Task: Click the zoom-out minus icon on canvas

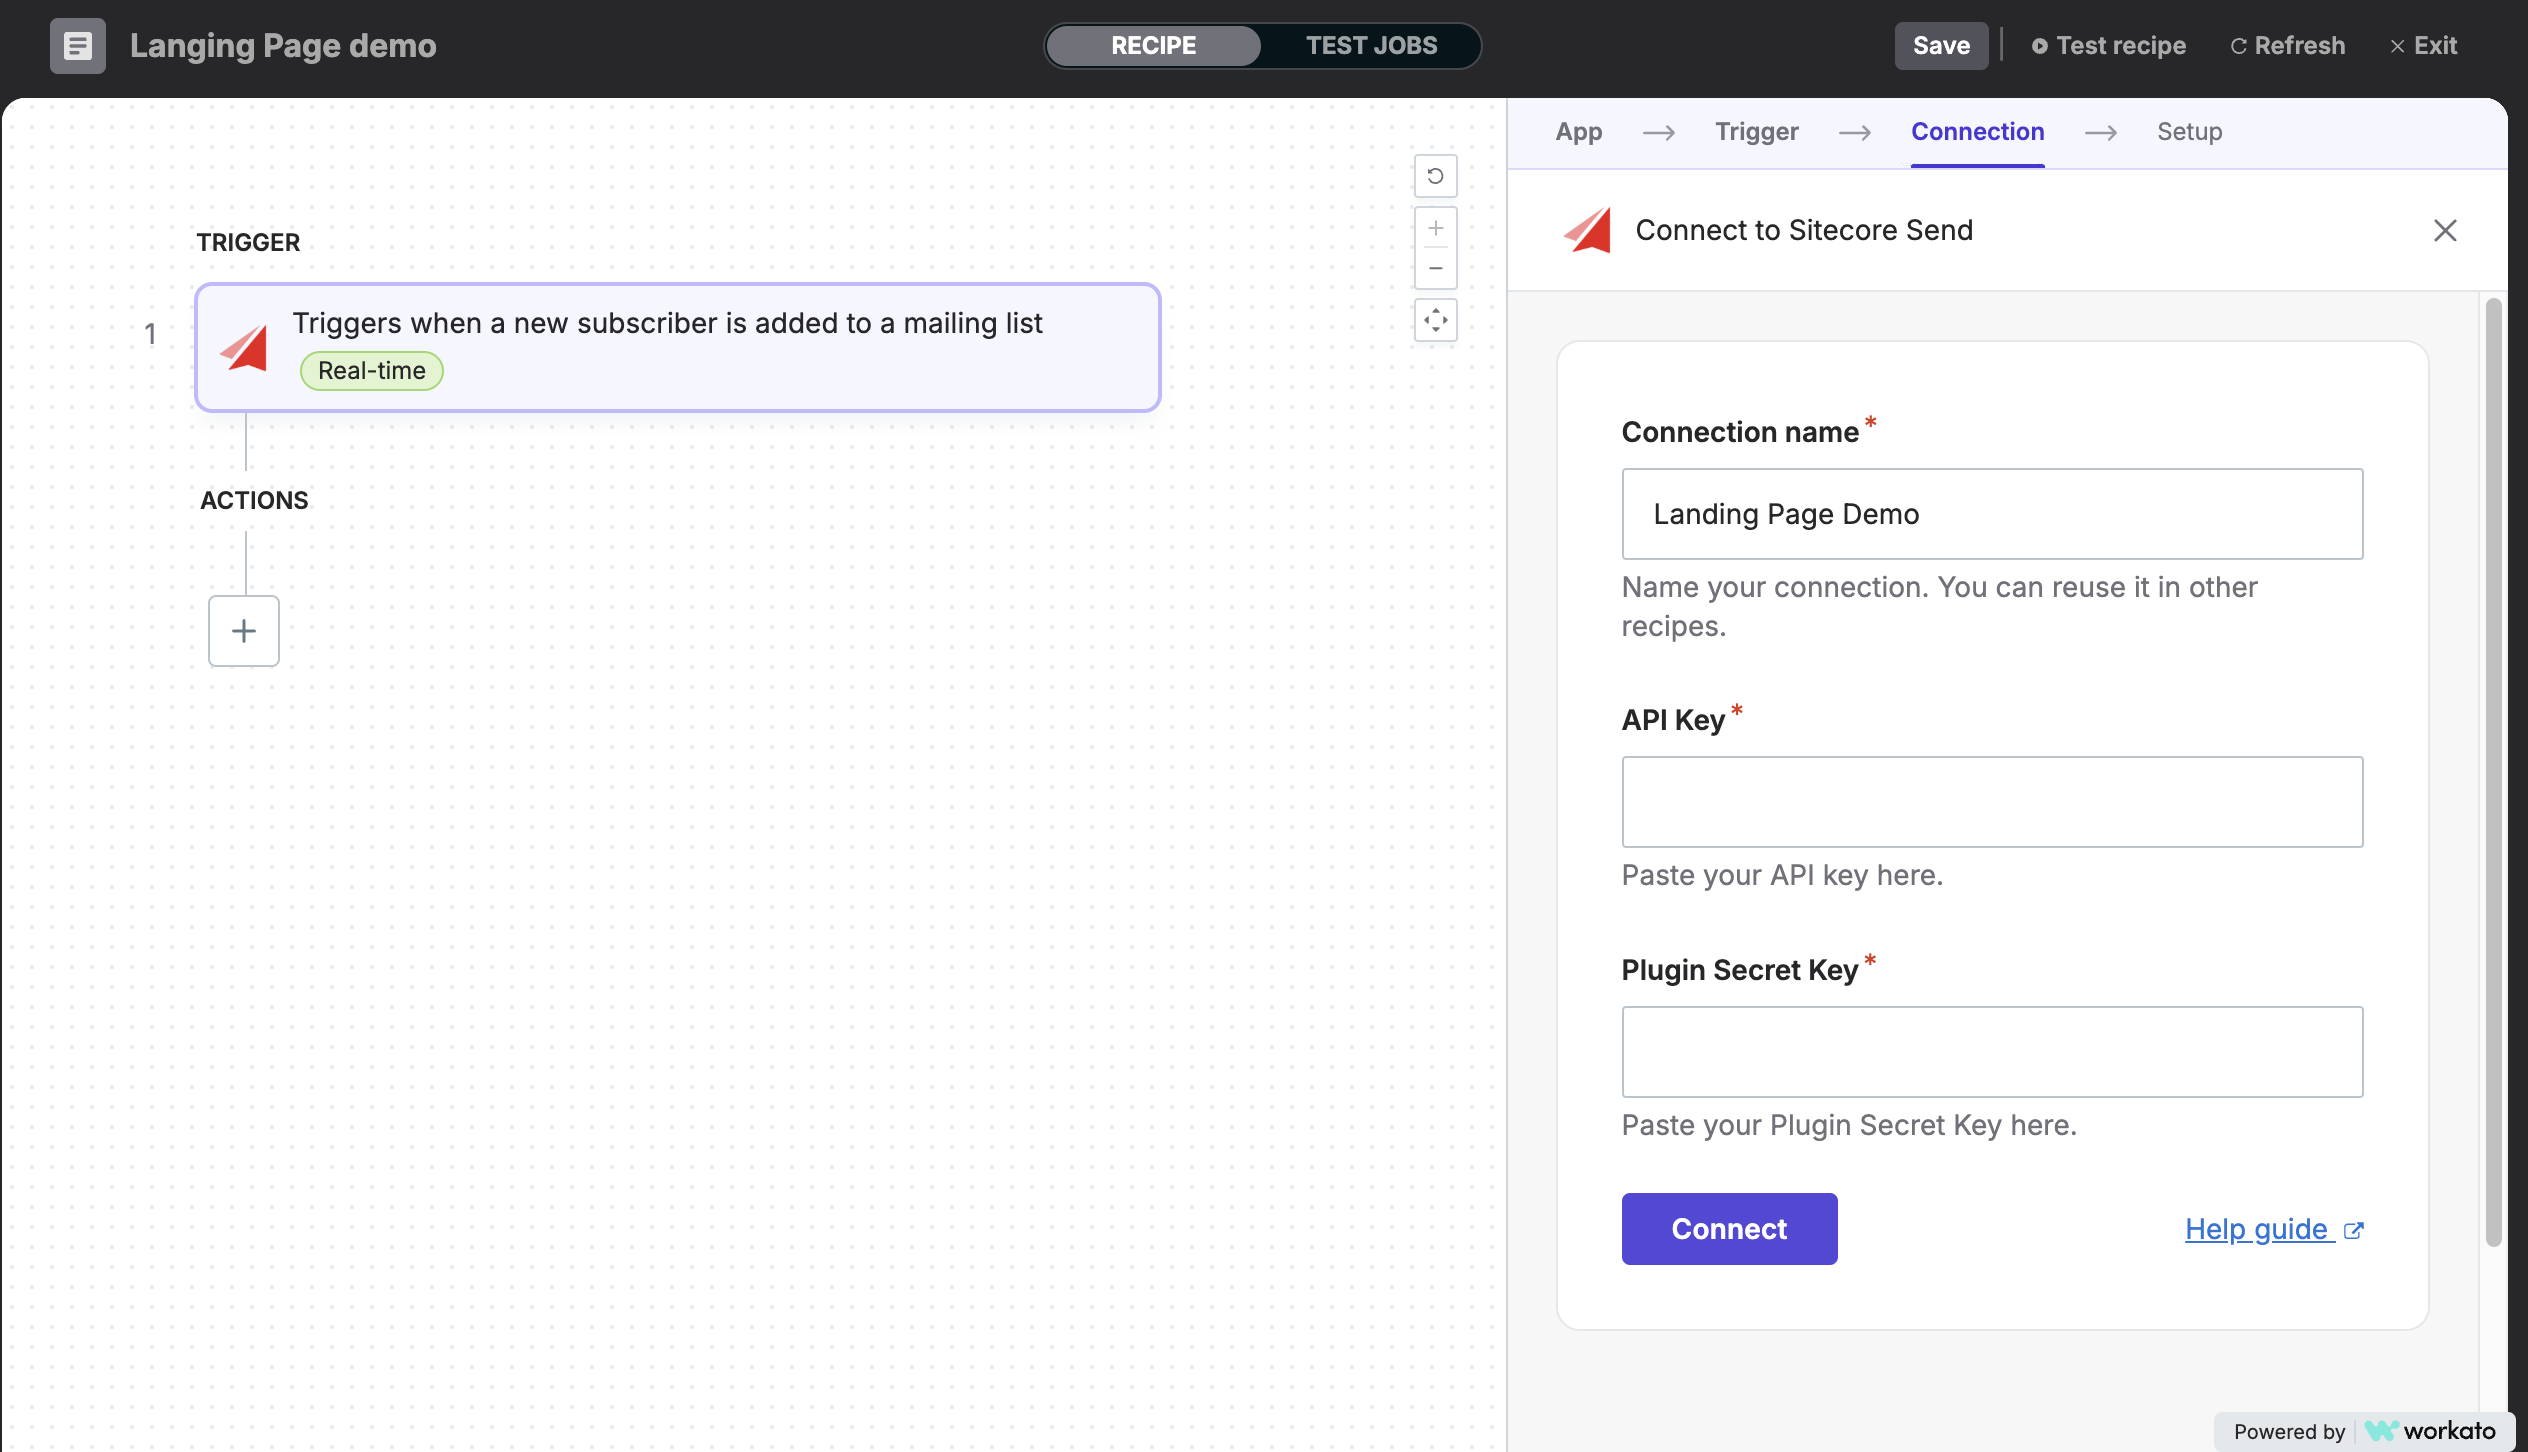Action: (x=1434, y=269)
